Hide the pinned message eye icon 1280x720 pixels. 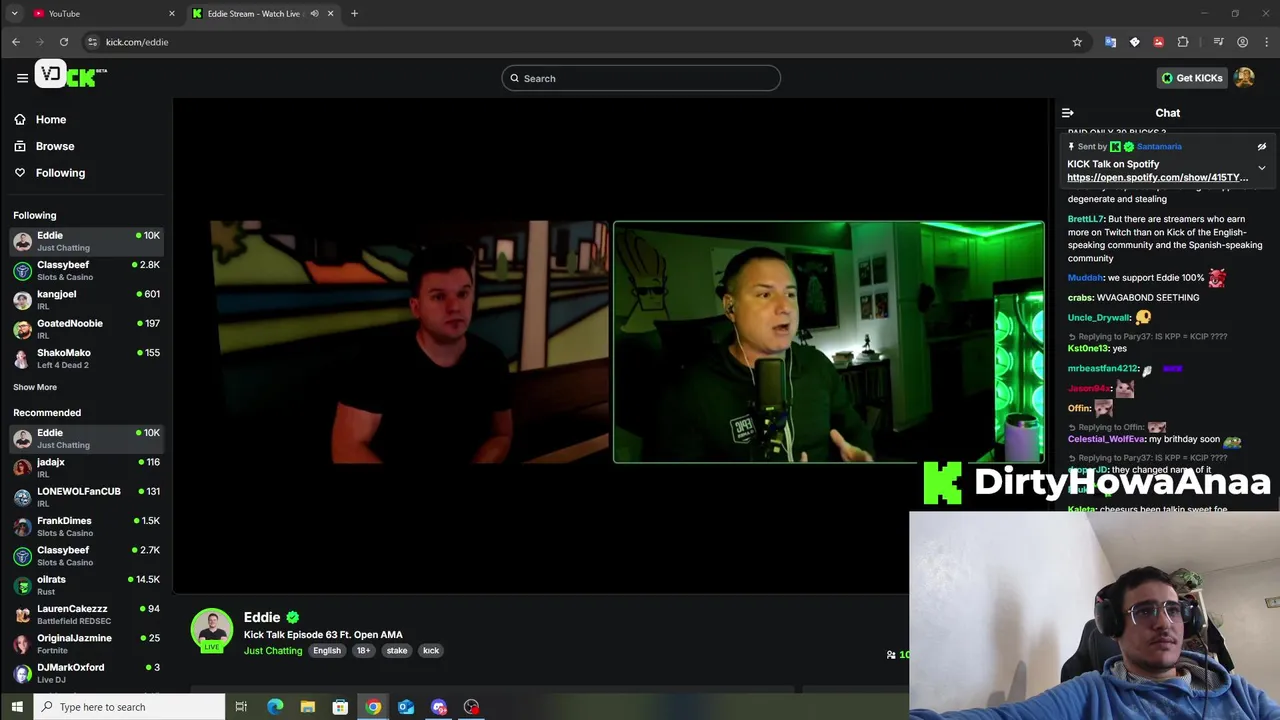[x=1262, y=147]
